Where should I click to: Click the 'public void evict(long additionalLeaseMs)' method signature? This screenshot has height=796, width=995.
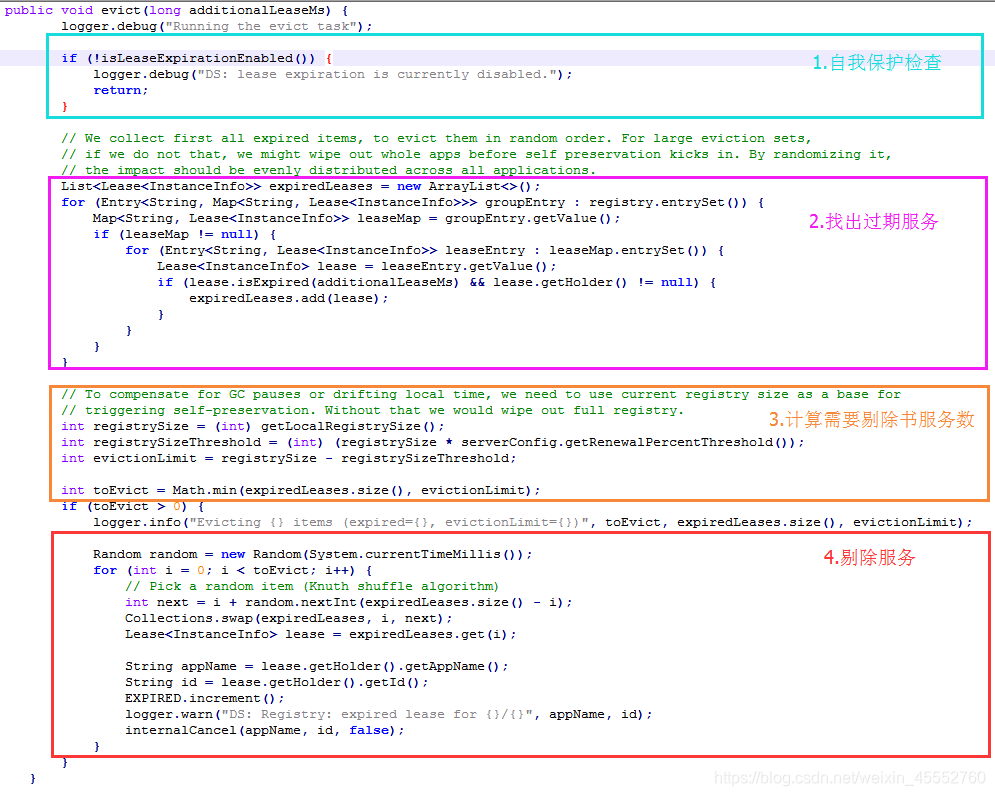point(176,10)
